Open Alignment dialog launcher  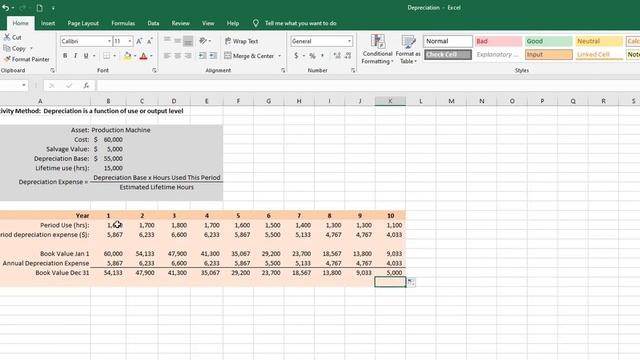pyautogui.click(x=283, y=71)
